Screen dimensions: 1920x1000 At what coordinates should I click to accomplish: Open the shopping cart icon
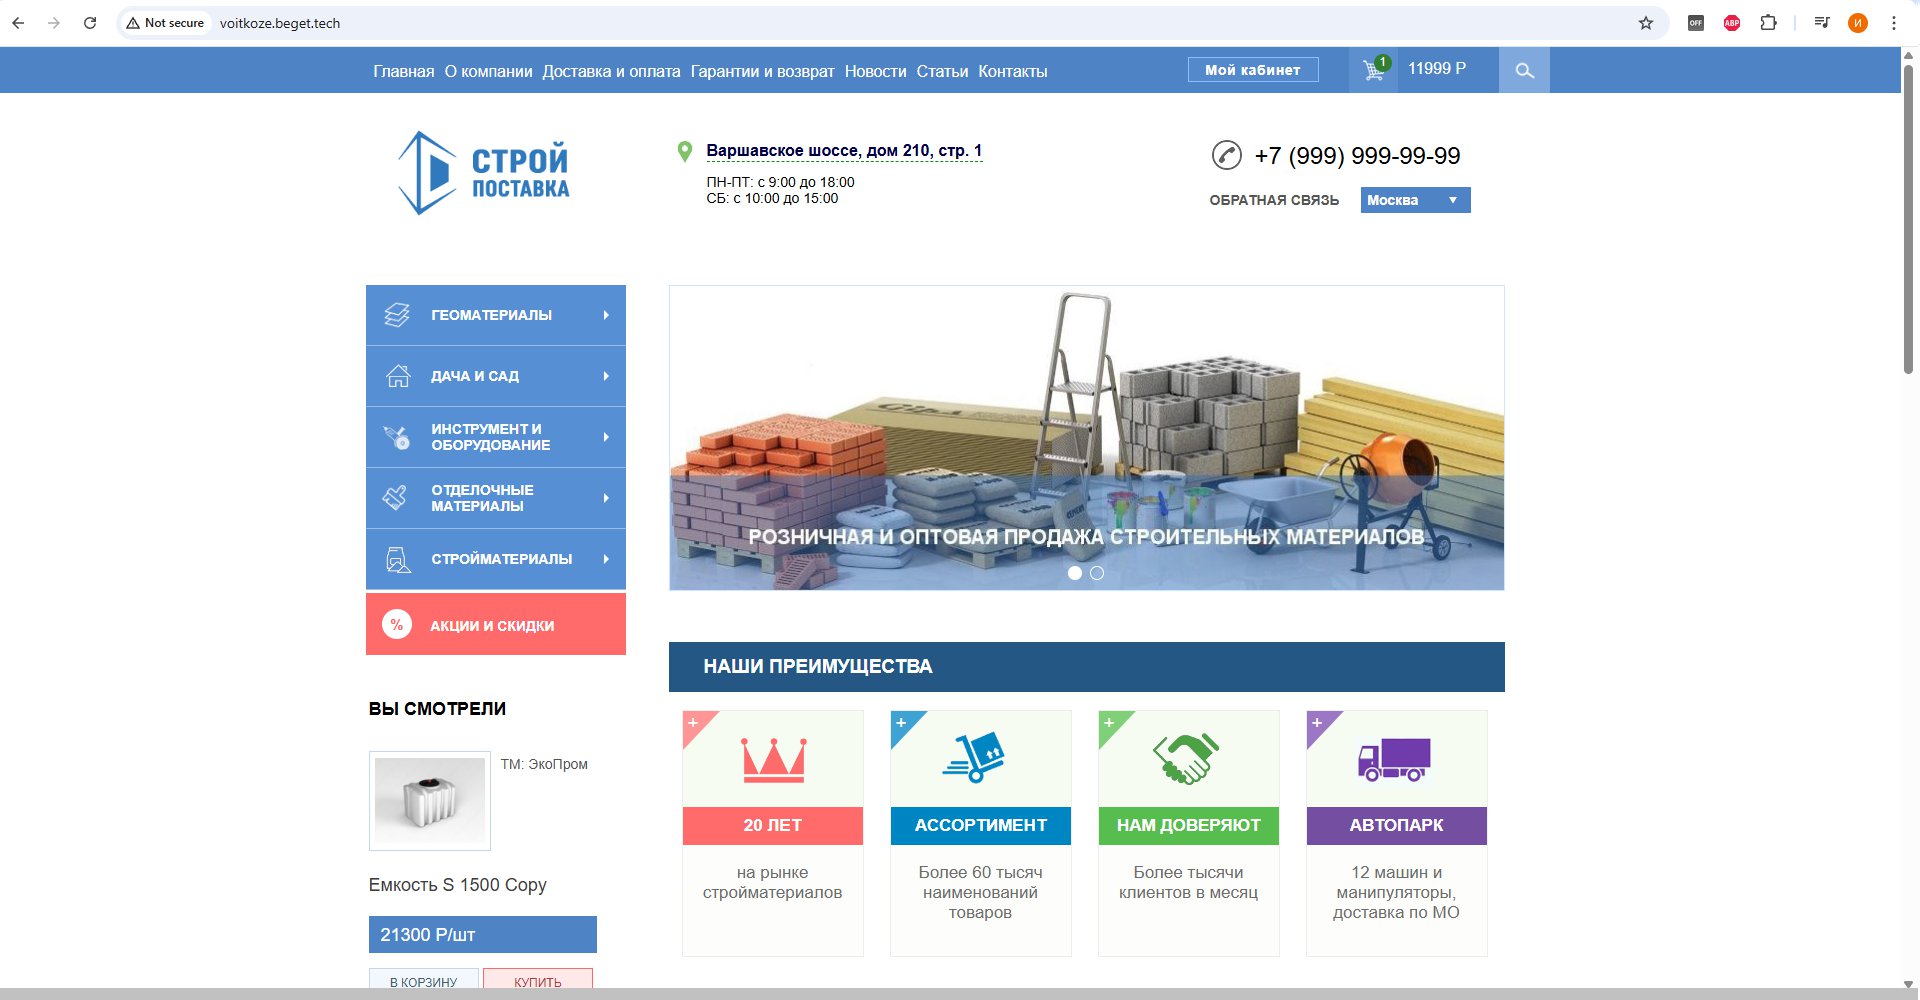coord(1375,69)
